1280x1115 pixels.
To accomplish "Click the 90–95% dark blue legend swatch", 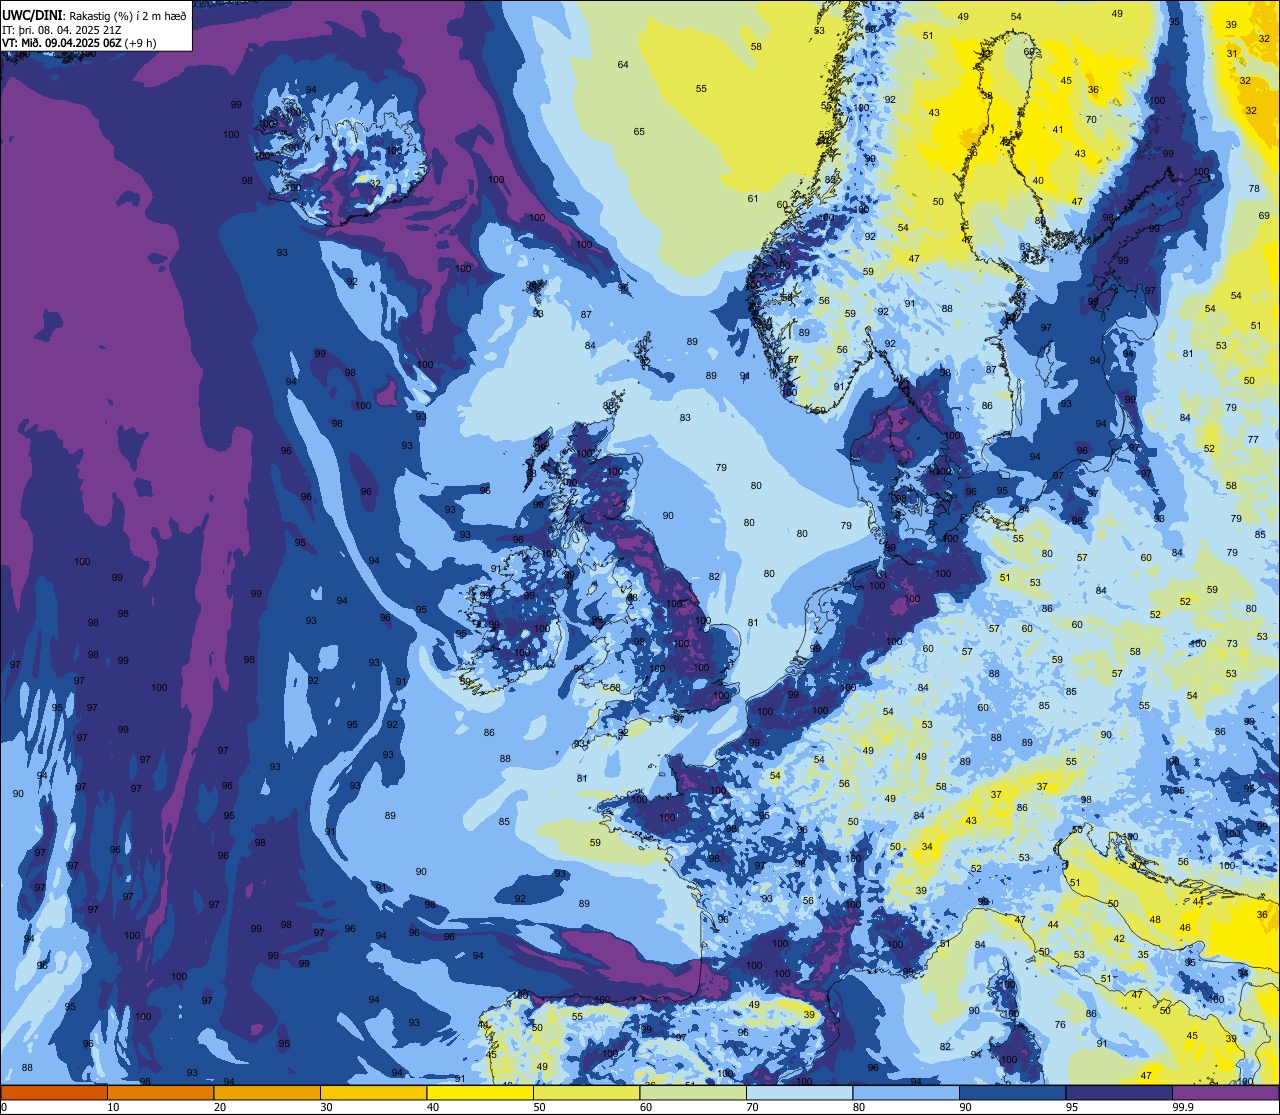I will click(1012, 1092).
